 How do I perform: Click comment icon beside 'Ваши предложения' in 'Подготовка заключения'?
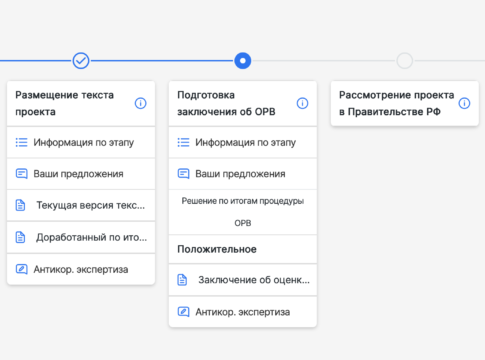tap(183, 174)
